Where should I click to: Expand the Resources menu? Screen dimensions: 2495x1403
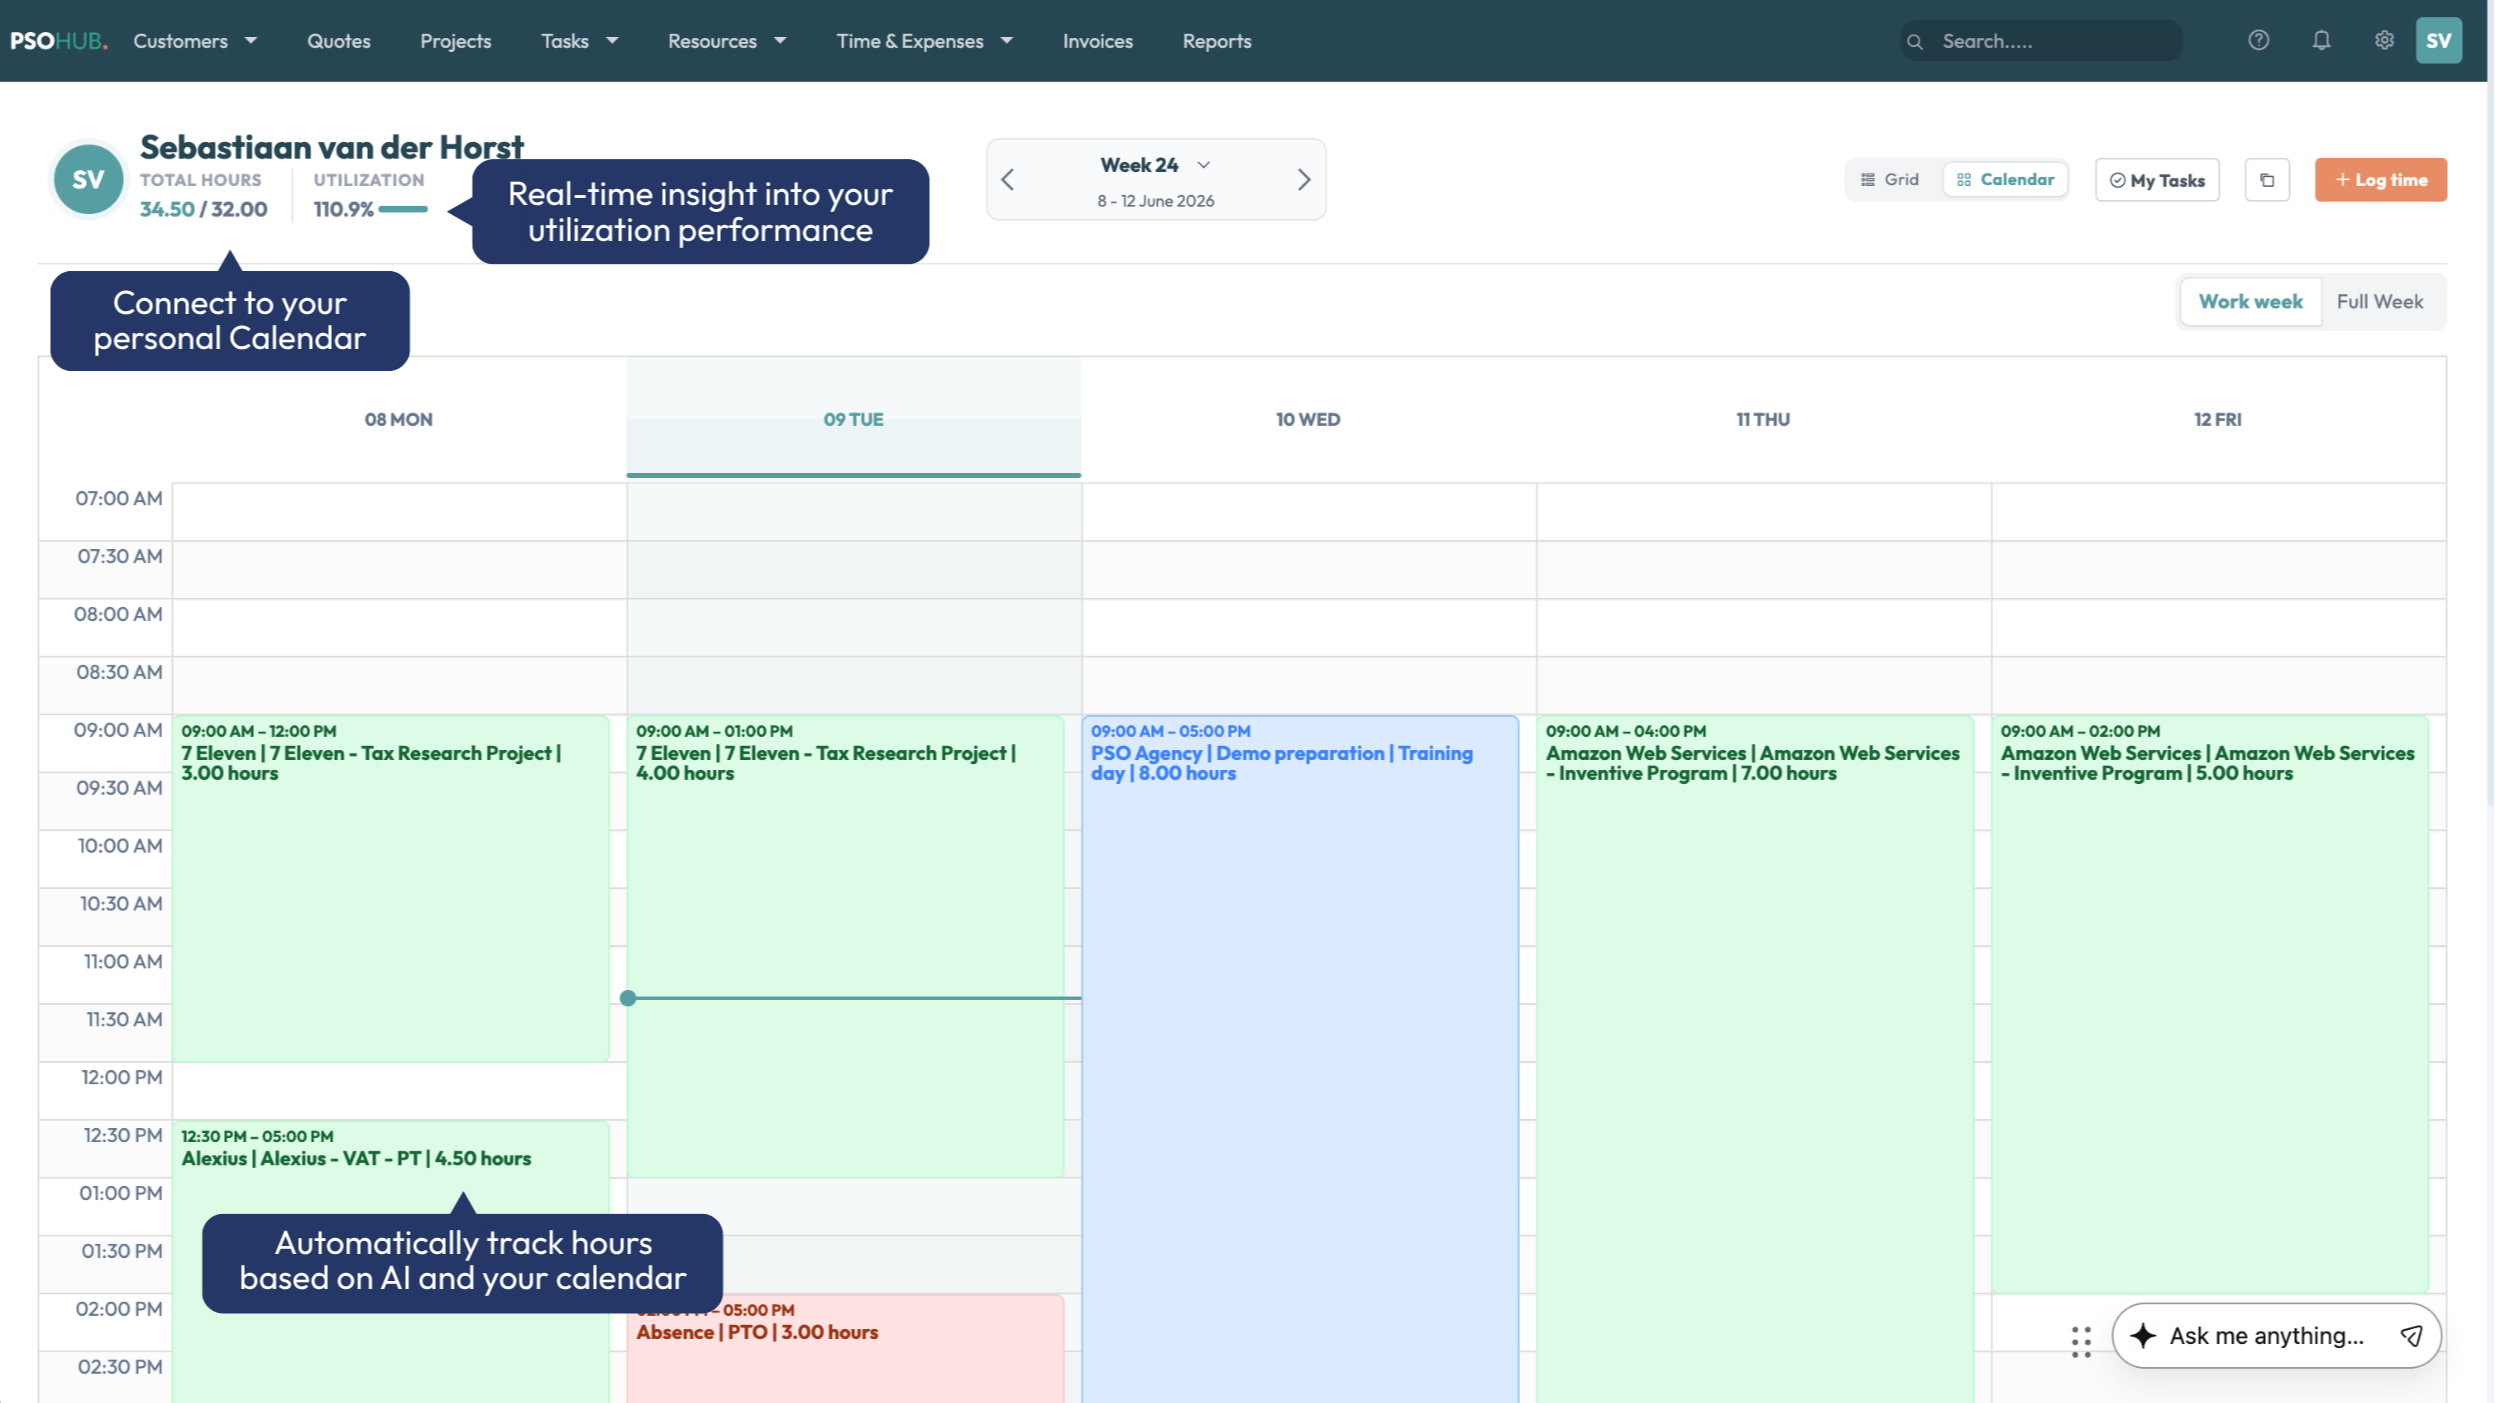(727, 41)
